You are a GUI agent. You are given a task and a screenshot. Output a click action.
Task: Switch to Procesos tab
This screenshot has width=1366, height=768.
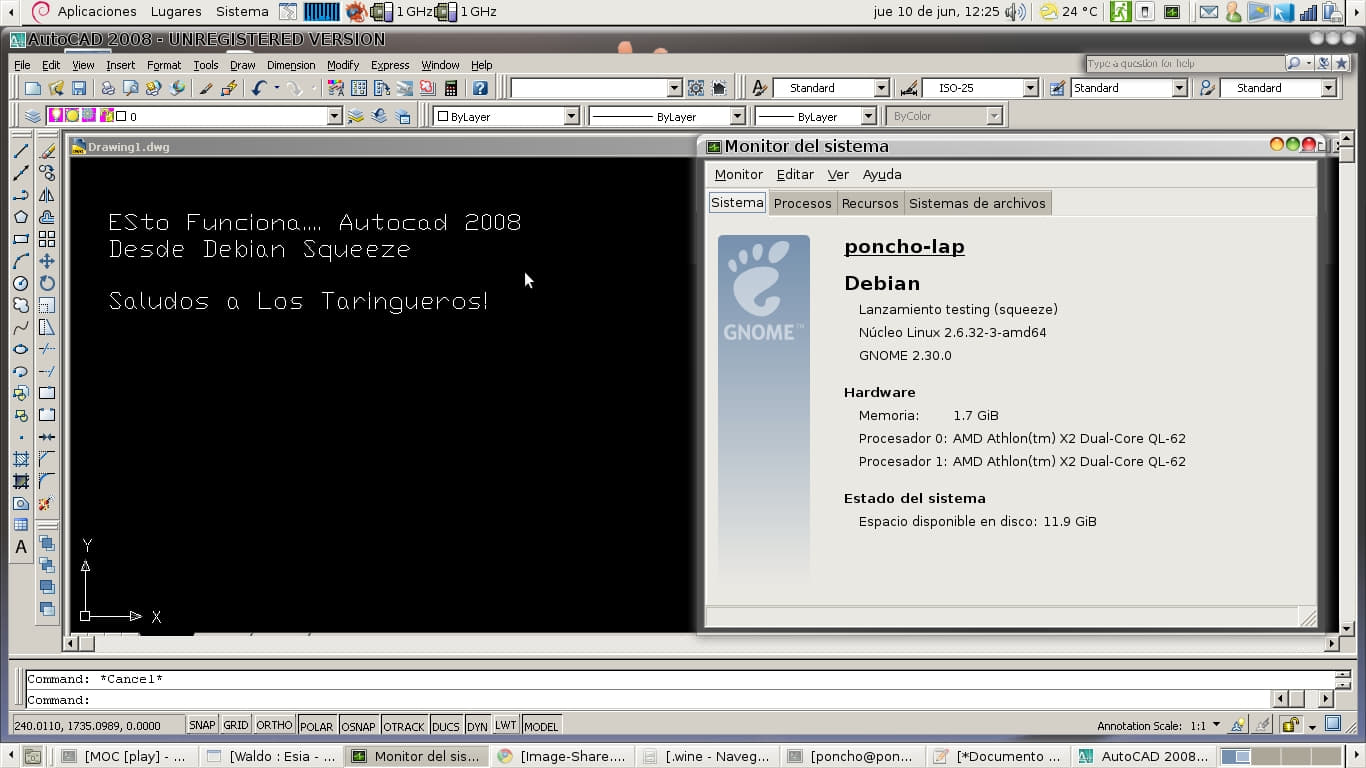[802, 203]
